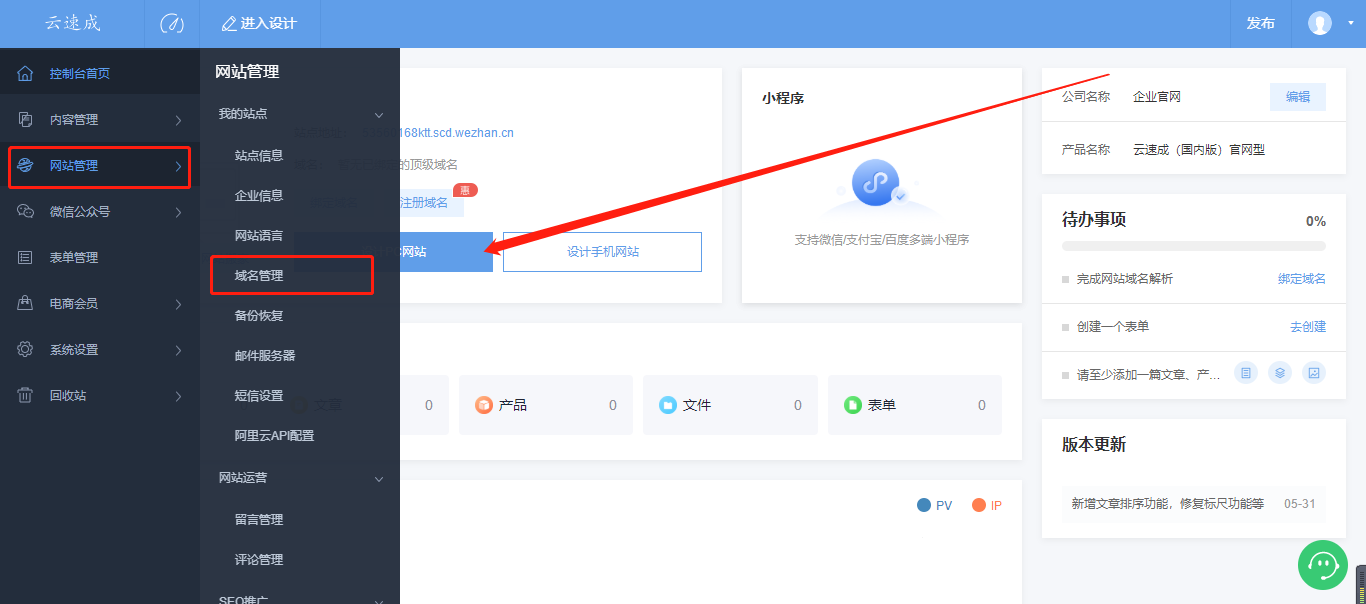Expand the 回收站 chevron arrow
The width and height of the screenshot is (1366, 604).
[178, 396]
